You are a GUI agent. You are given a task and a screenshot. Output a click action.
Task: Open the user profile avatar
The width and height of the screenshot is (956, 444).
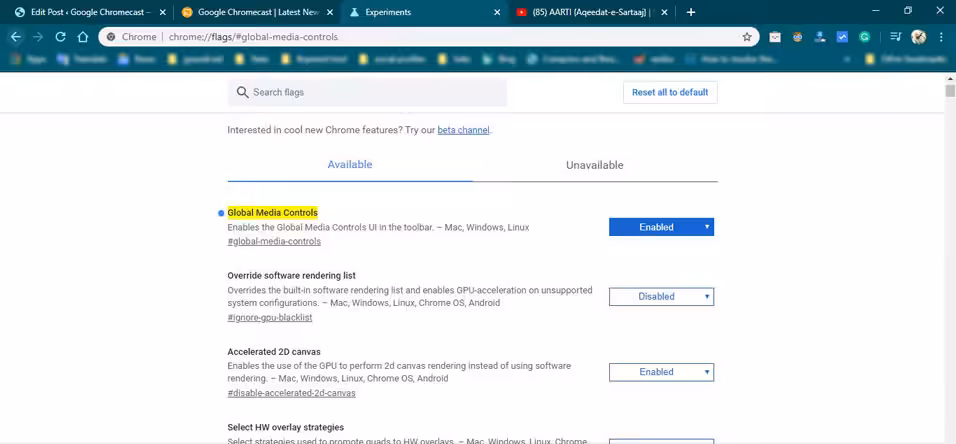[919, 37]
